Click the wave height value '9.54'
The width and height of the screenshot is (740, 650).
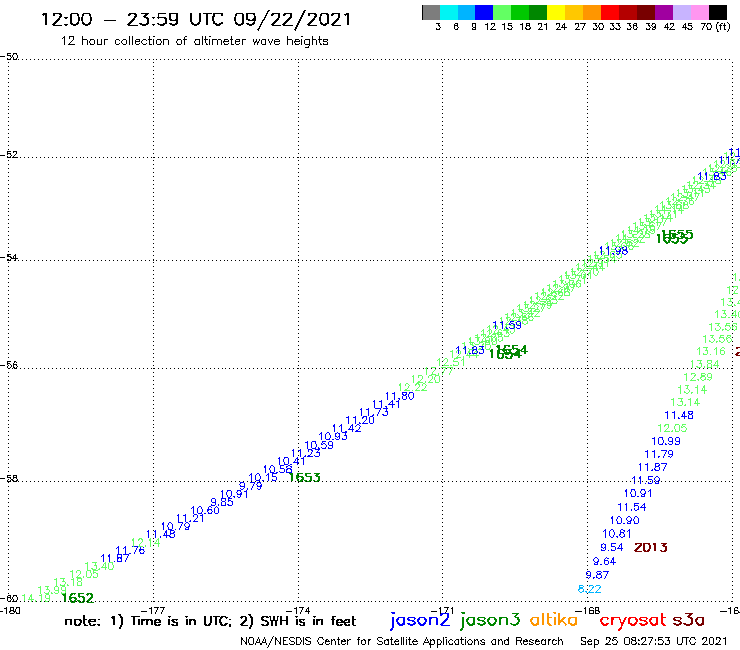click(612, 548)
